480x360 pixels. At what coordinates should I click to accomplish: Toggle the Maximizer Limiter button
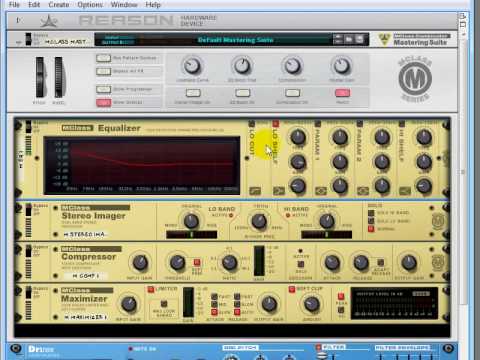pyautogui.click(x=151, y=289)
